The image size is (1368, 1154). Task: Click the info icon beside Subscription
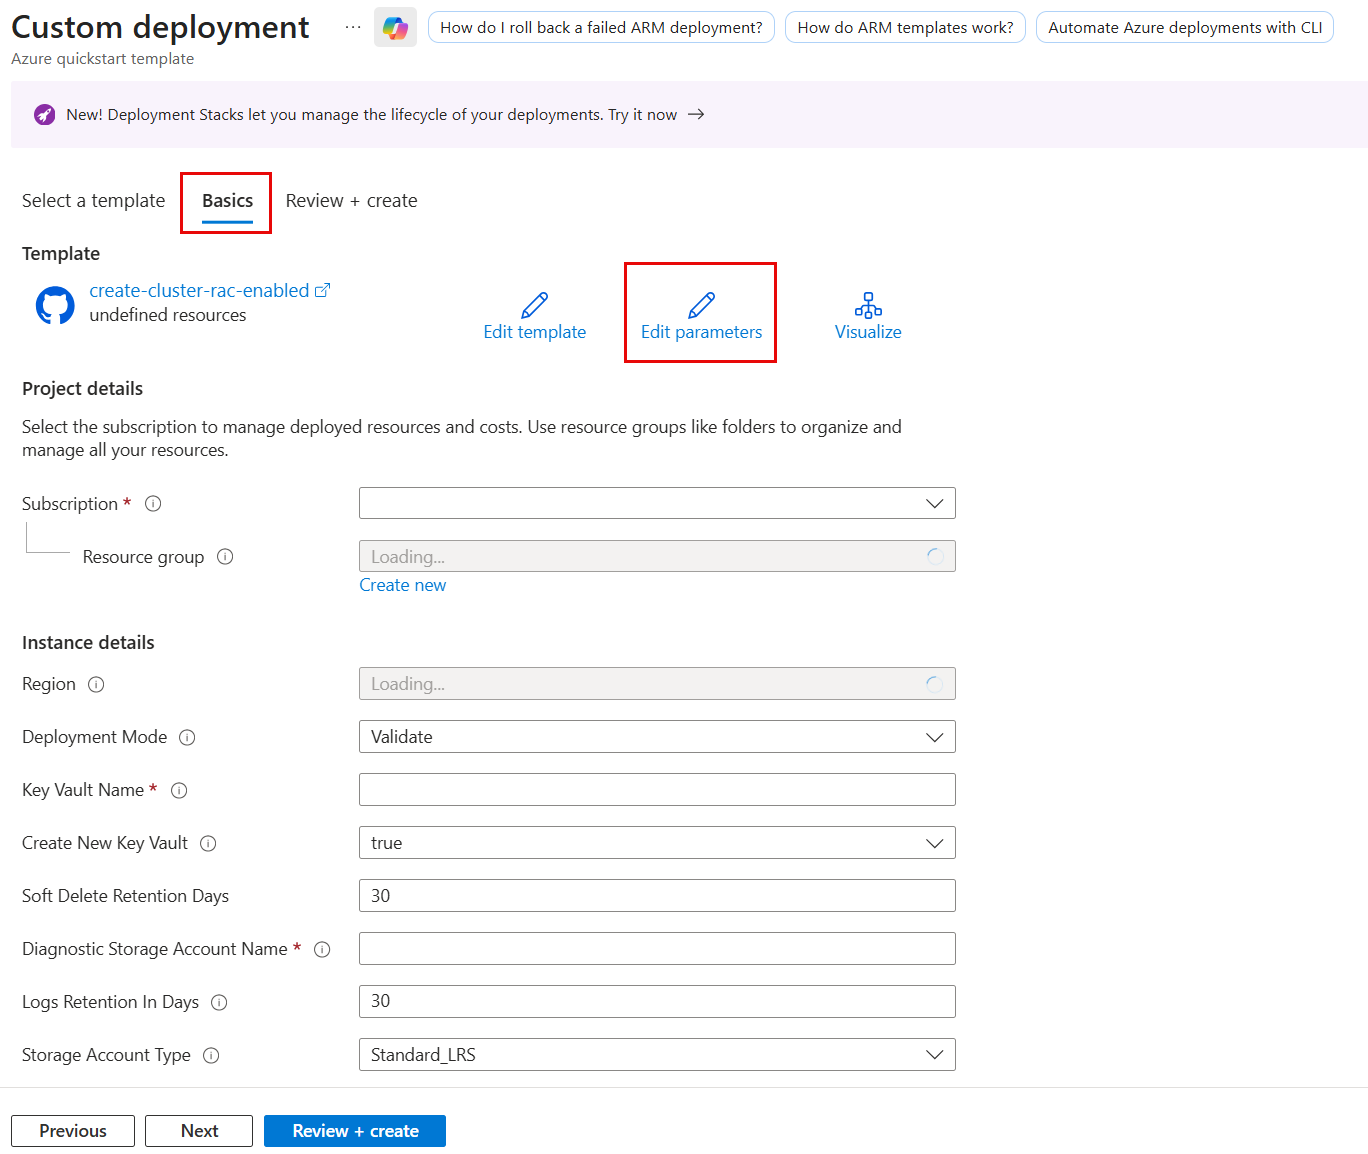pos(153,504)
